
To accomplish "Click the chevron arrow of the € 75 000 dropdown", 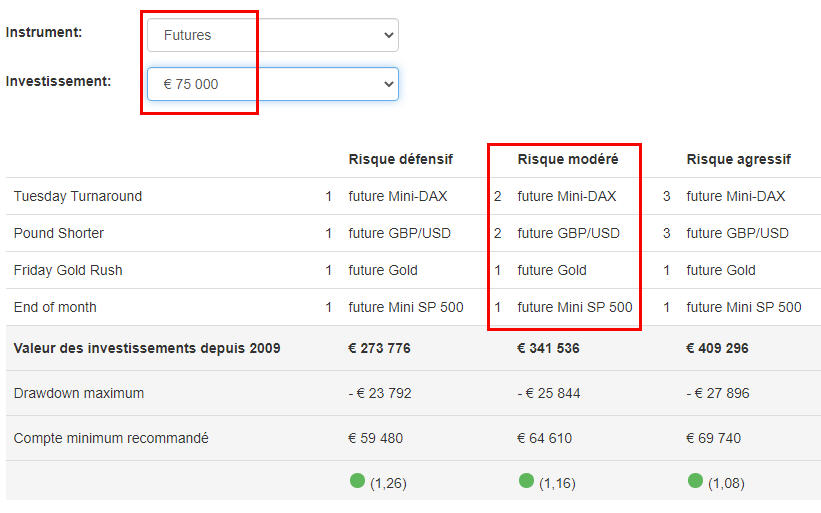I will pos(389,84).
